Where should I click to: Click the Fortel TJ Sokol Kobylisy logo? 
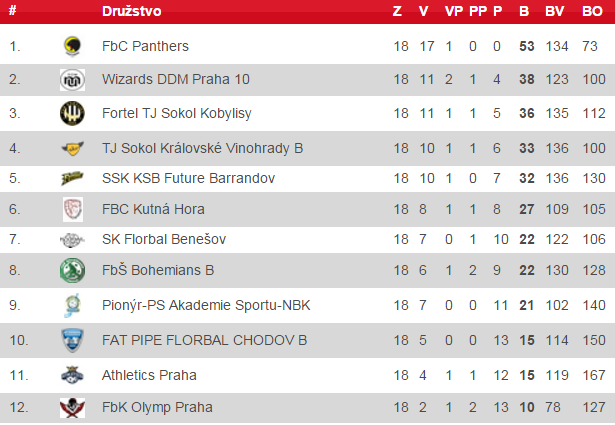[72, 112]
